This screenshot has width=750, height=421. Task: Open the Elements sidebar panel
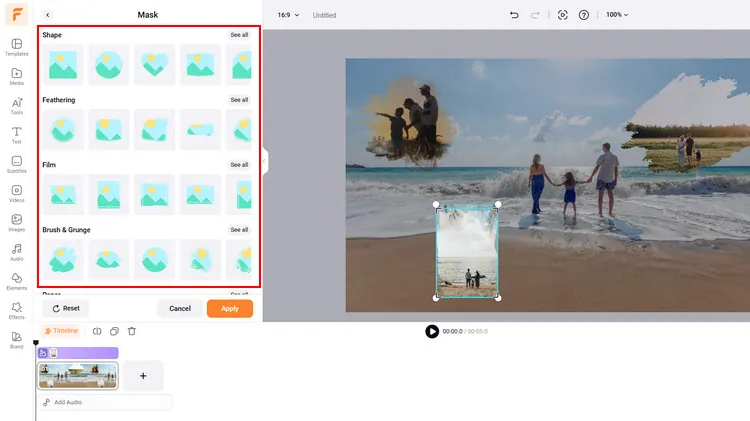[x=17, y=281]
